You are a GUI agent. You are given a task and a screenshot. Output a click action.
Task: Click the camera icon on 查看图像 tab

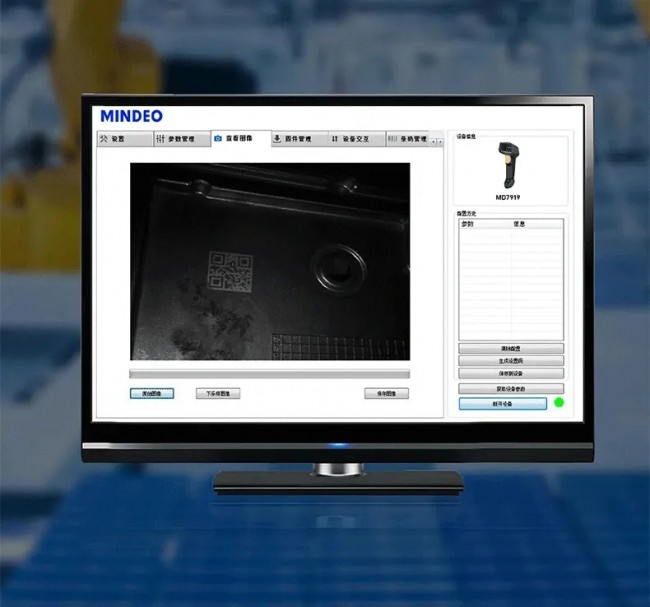218,138
